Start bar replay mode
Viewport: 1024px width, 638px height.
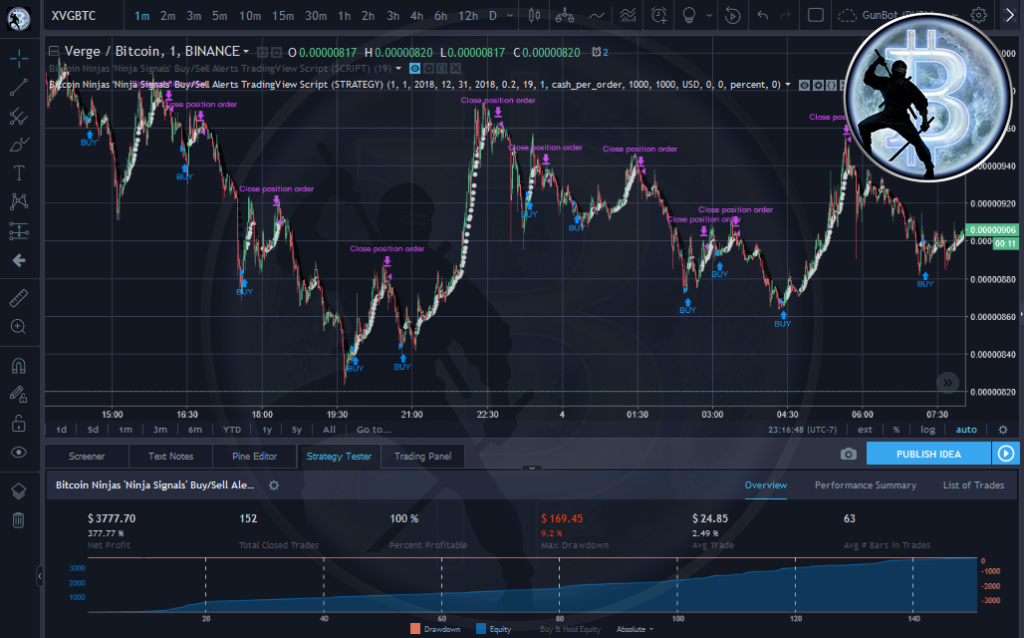tap(733, 16)
